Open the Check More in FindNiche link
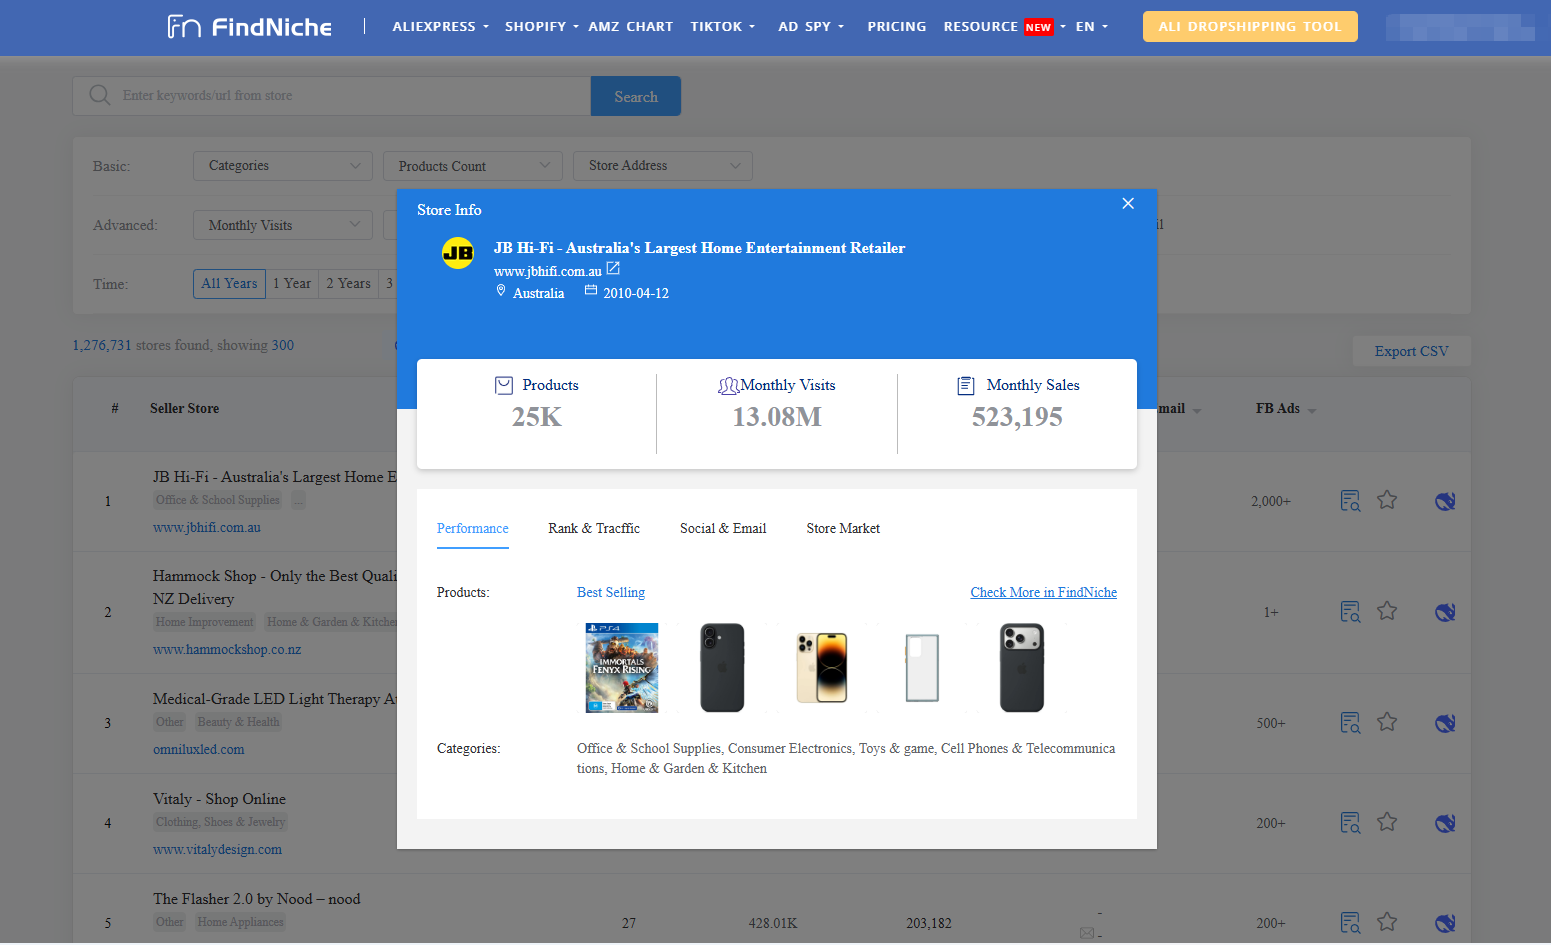This screenshot has height=945, width=1551. (1043, 592)
